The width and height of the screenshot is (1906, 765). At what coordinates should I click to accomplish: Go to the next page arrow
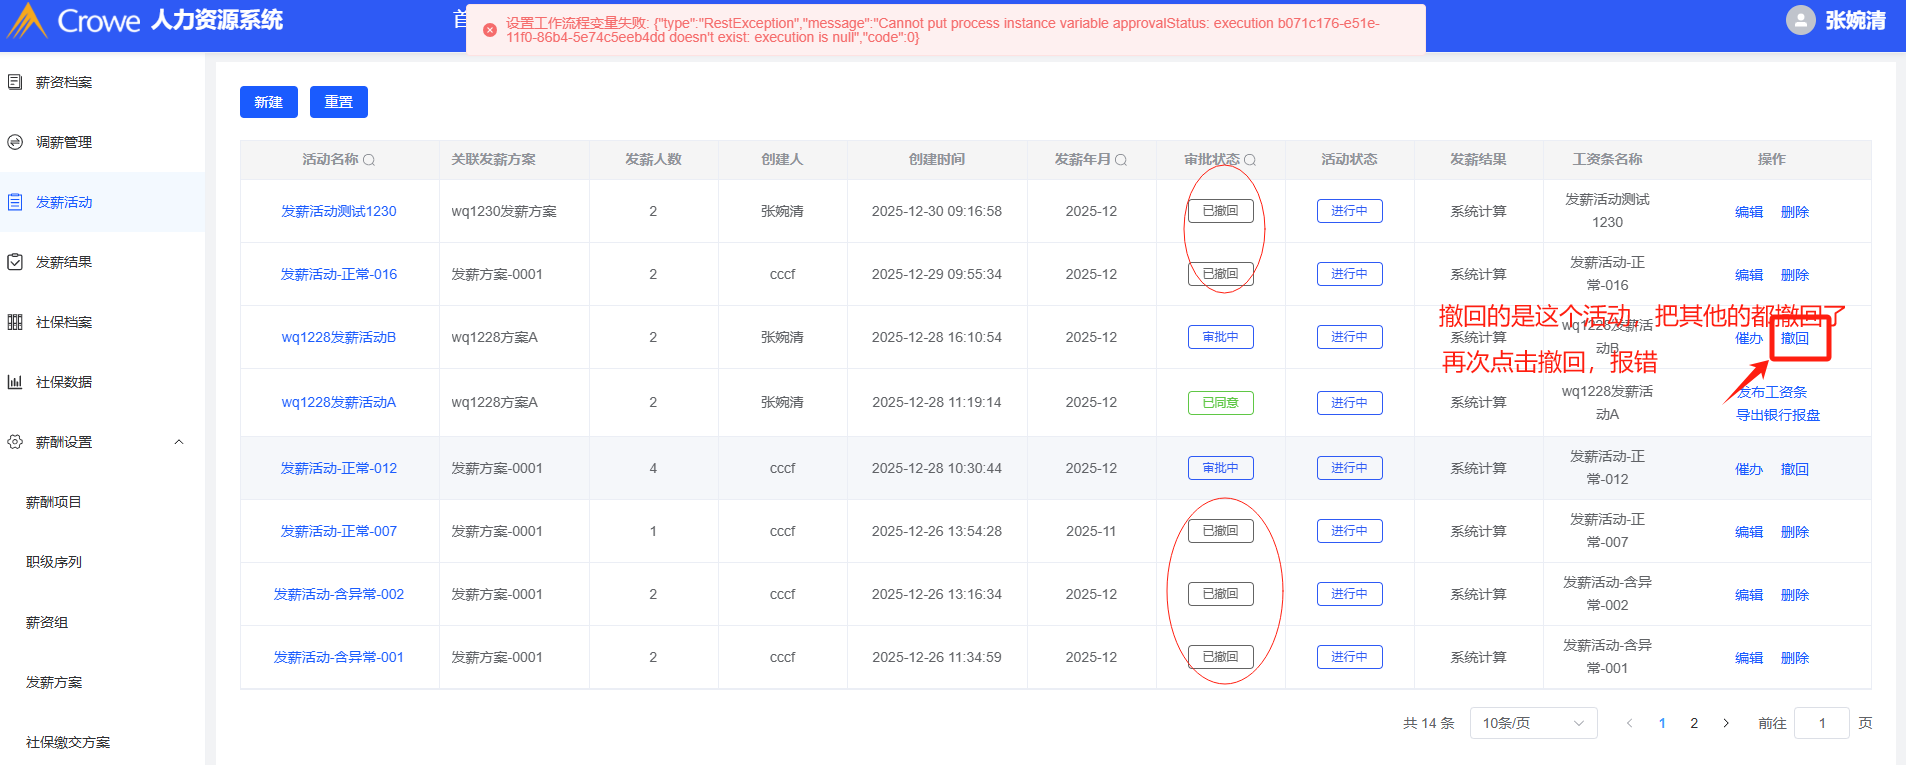[1726, 723]
